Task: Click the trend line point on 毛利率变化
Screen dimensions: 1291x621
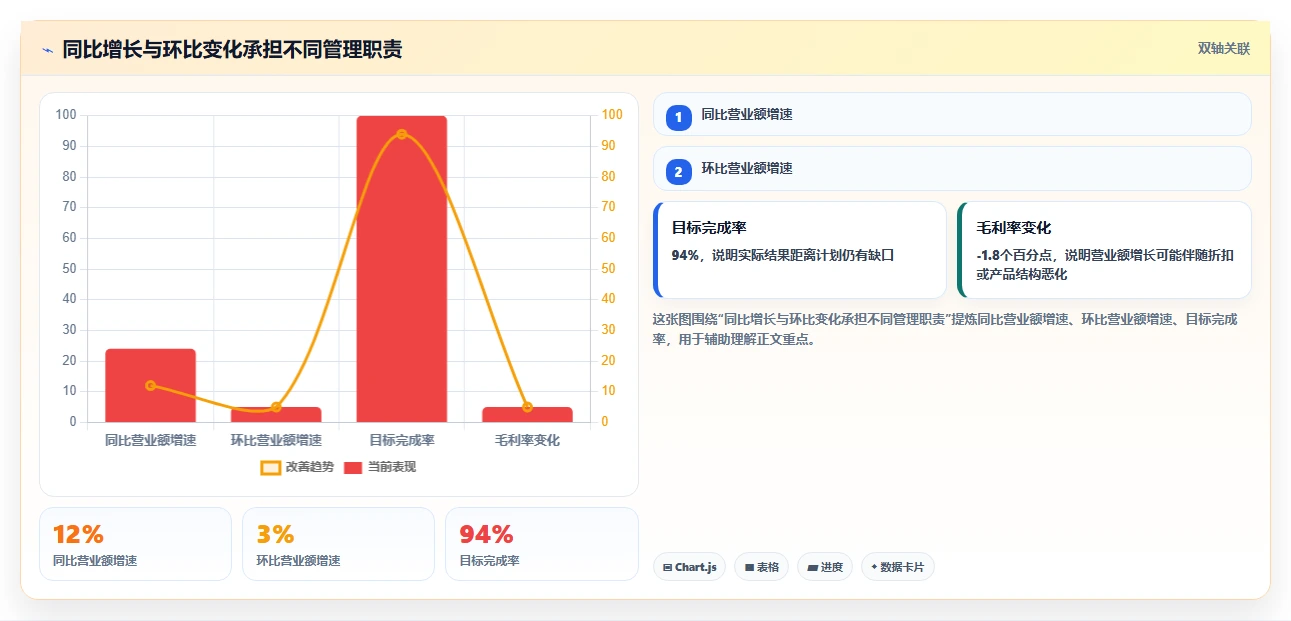Action: pos(527,407)
